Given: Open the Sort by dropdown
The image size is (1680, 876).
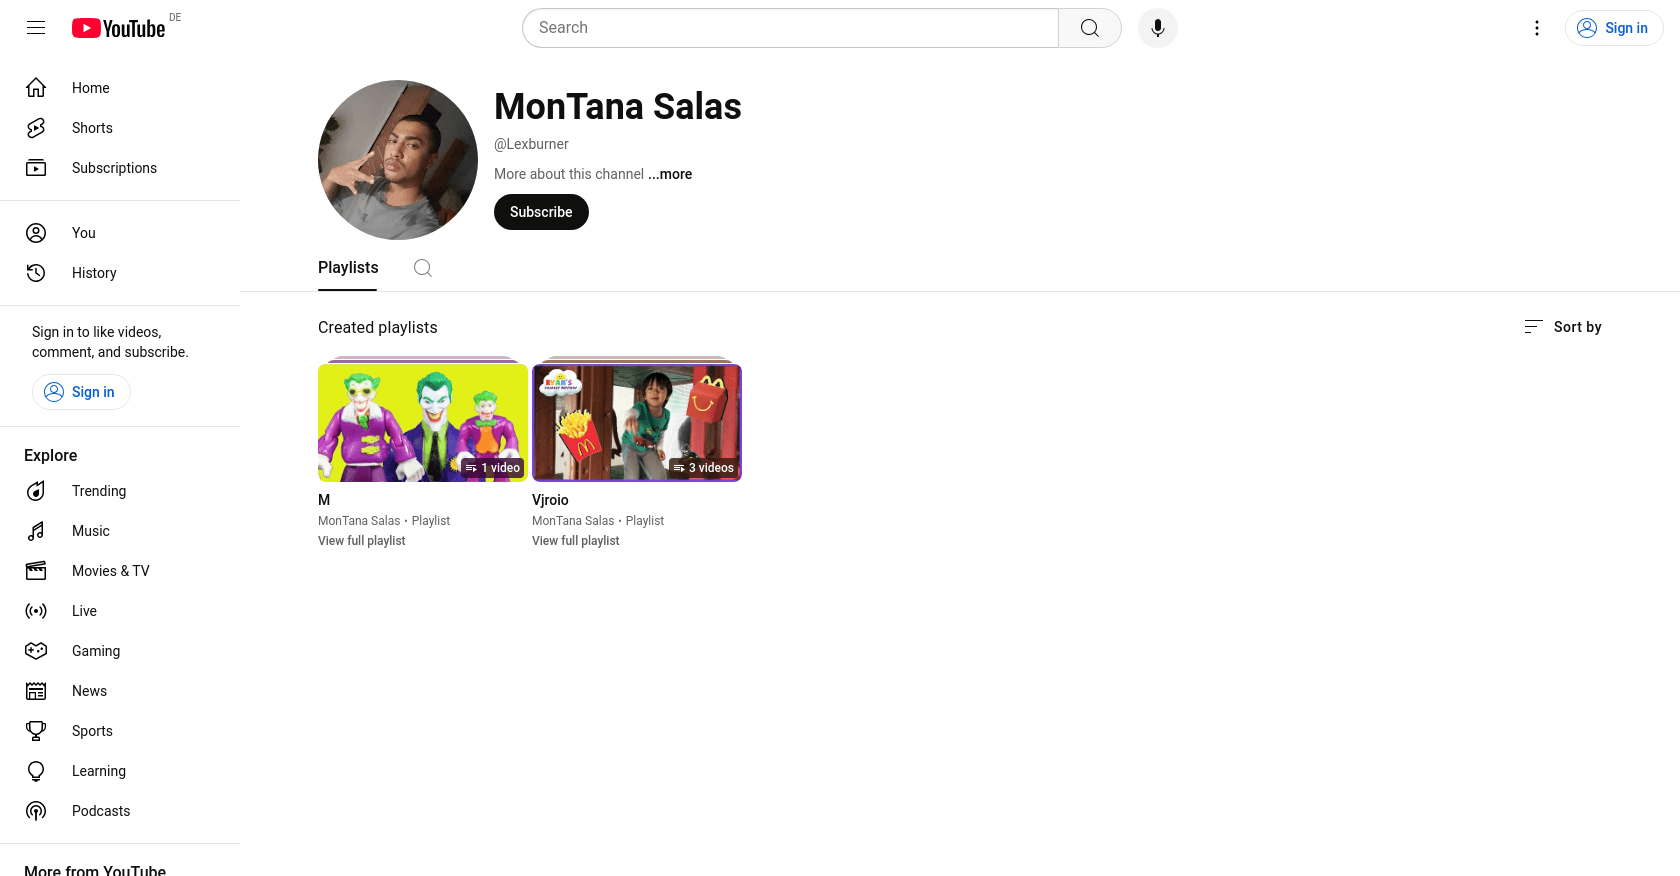Looking at the screenshot, I should tap(1563, 327).
